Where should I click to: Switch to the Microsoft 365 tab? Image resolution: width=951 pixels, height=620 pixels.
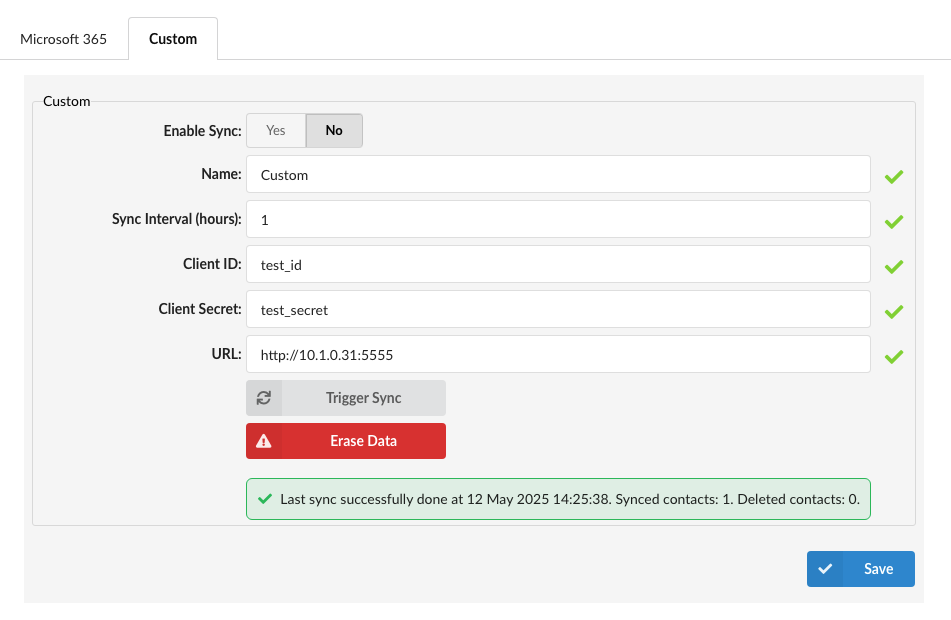tap(64, 39)
